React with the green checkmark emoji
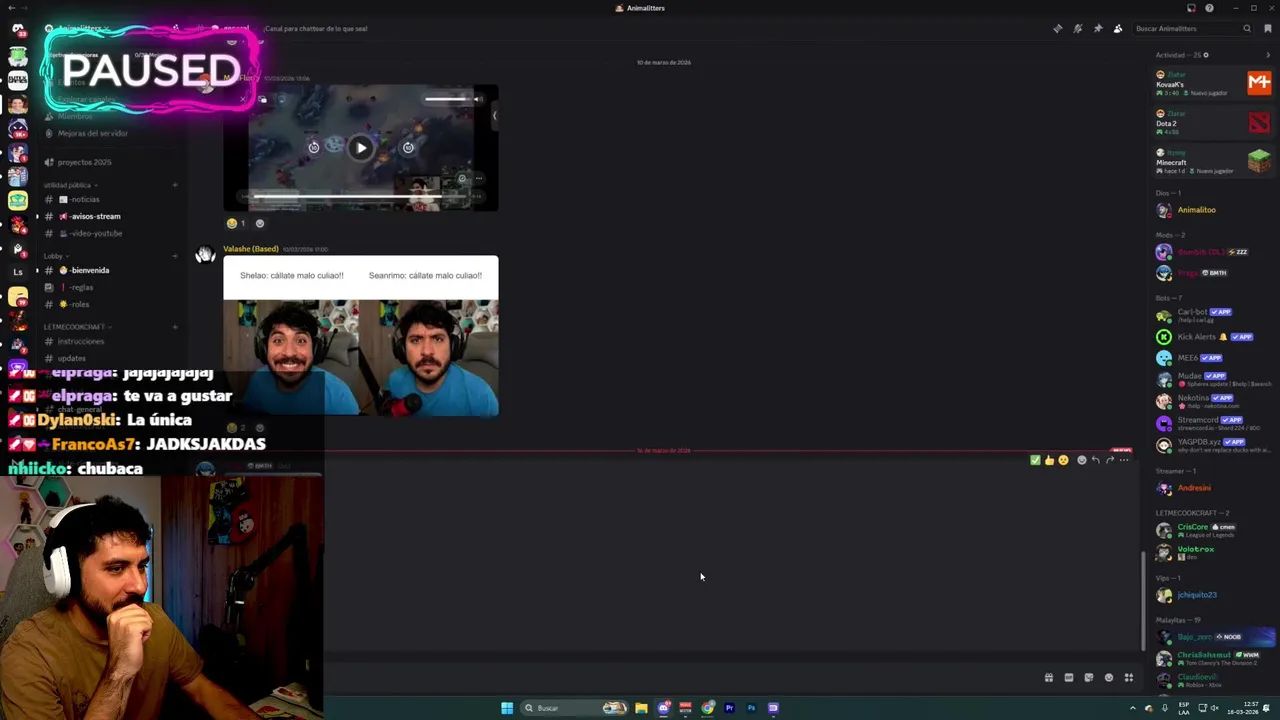 tap(1035, 460)
